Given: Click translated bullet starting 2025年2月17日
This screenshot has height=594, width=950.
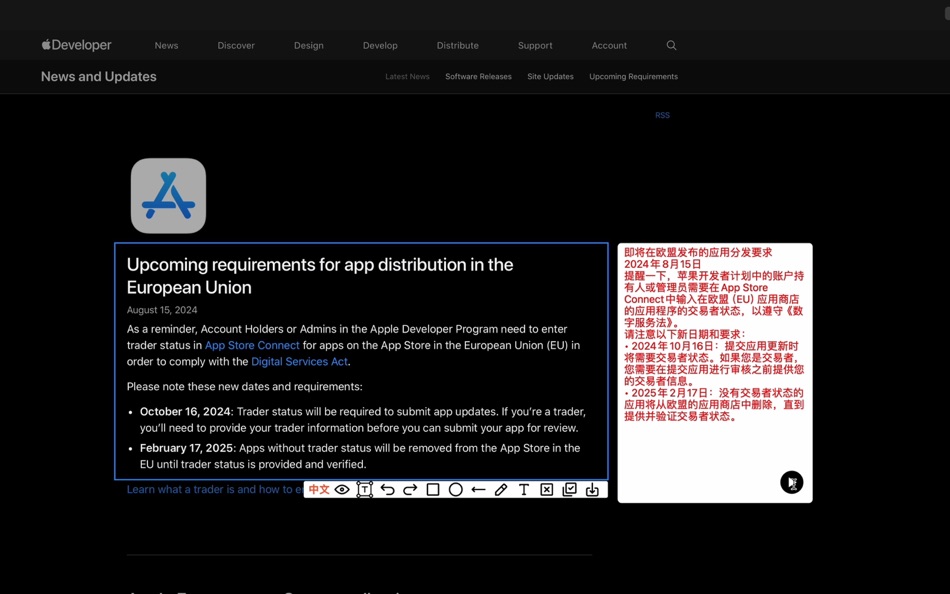Looking at the screenshot, I should click(x=714, y=405).
